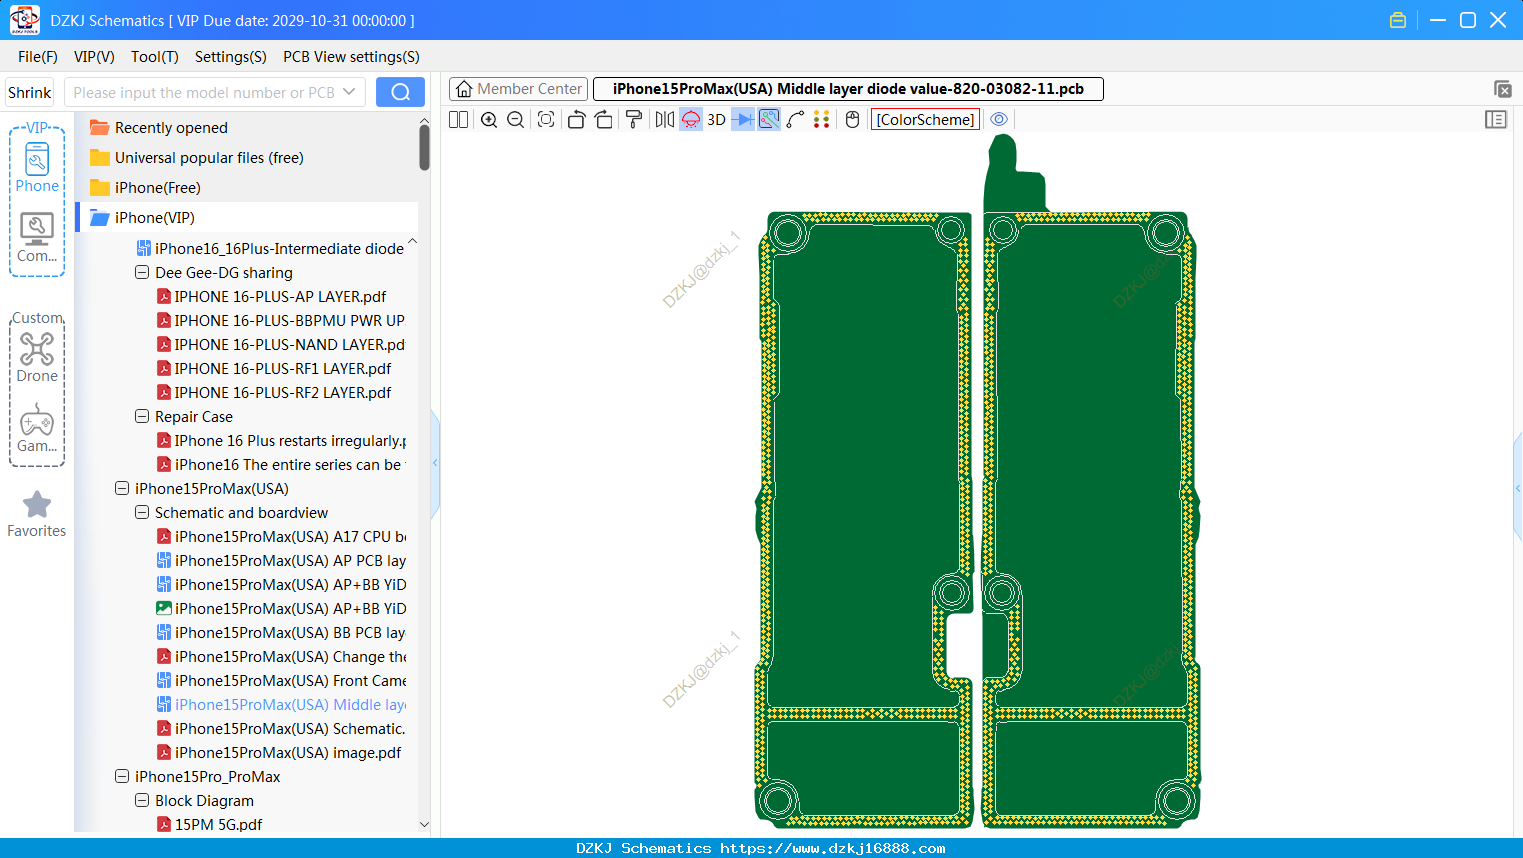Click the zoom out magnifier icon
This screenshot has height=858, width=1523.
516,120
